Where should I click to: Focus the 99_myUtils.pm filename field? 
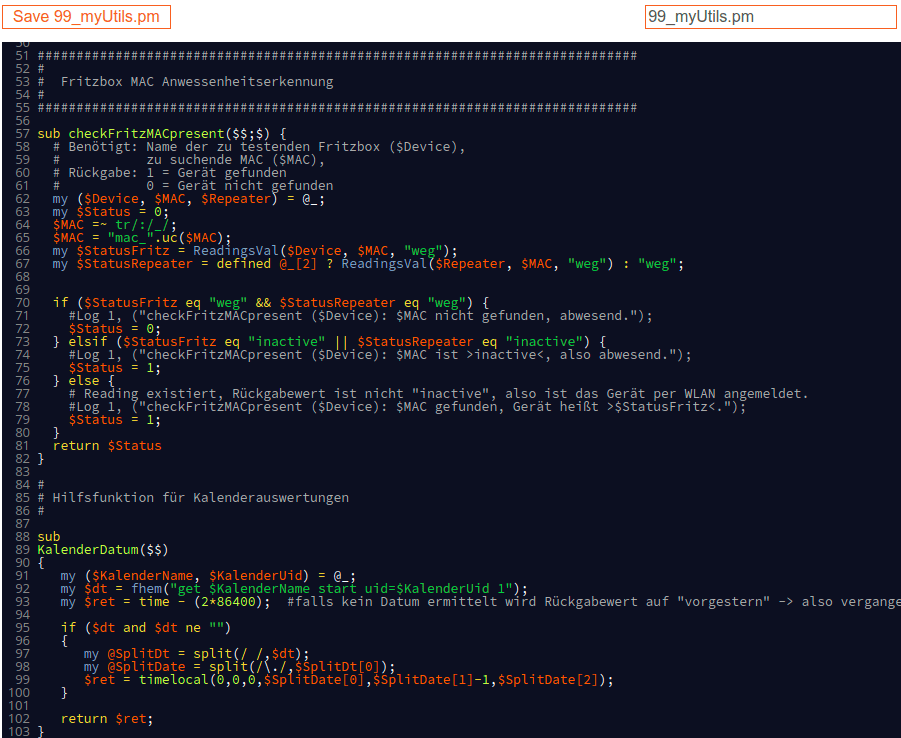[x=771, y=17]
